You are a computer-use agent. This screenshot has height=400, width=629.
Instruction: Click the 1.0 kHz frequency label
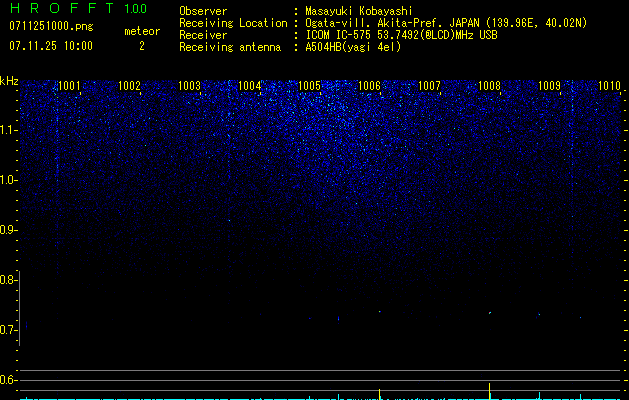pyautogui.click(x=8, y=180)
